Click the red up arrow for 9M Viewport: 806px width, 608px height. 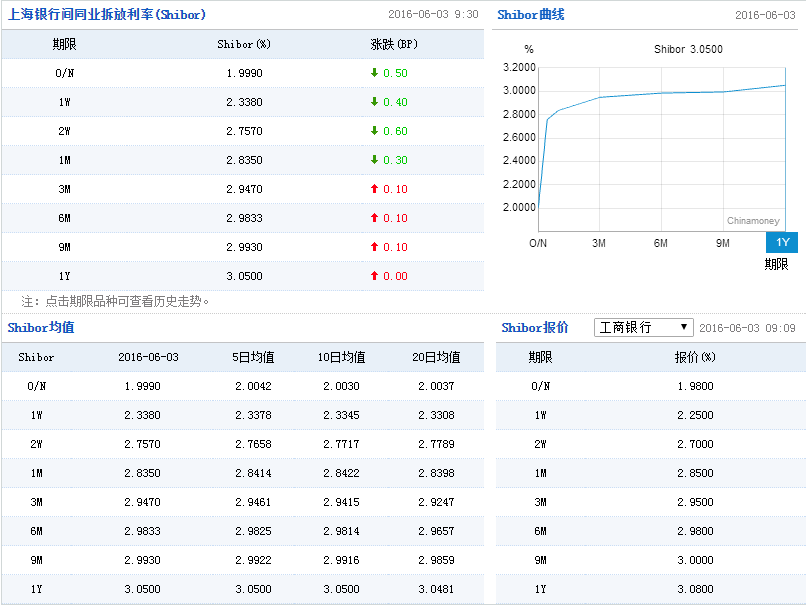[375, 247]
